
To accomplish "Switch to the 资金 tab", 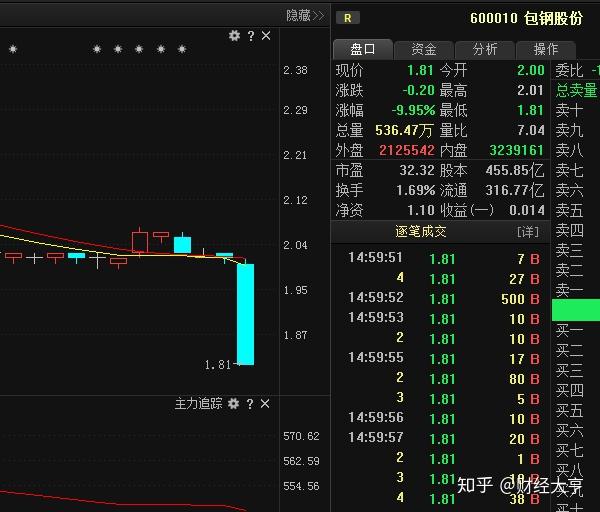I will 424,49.
